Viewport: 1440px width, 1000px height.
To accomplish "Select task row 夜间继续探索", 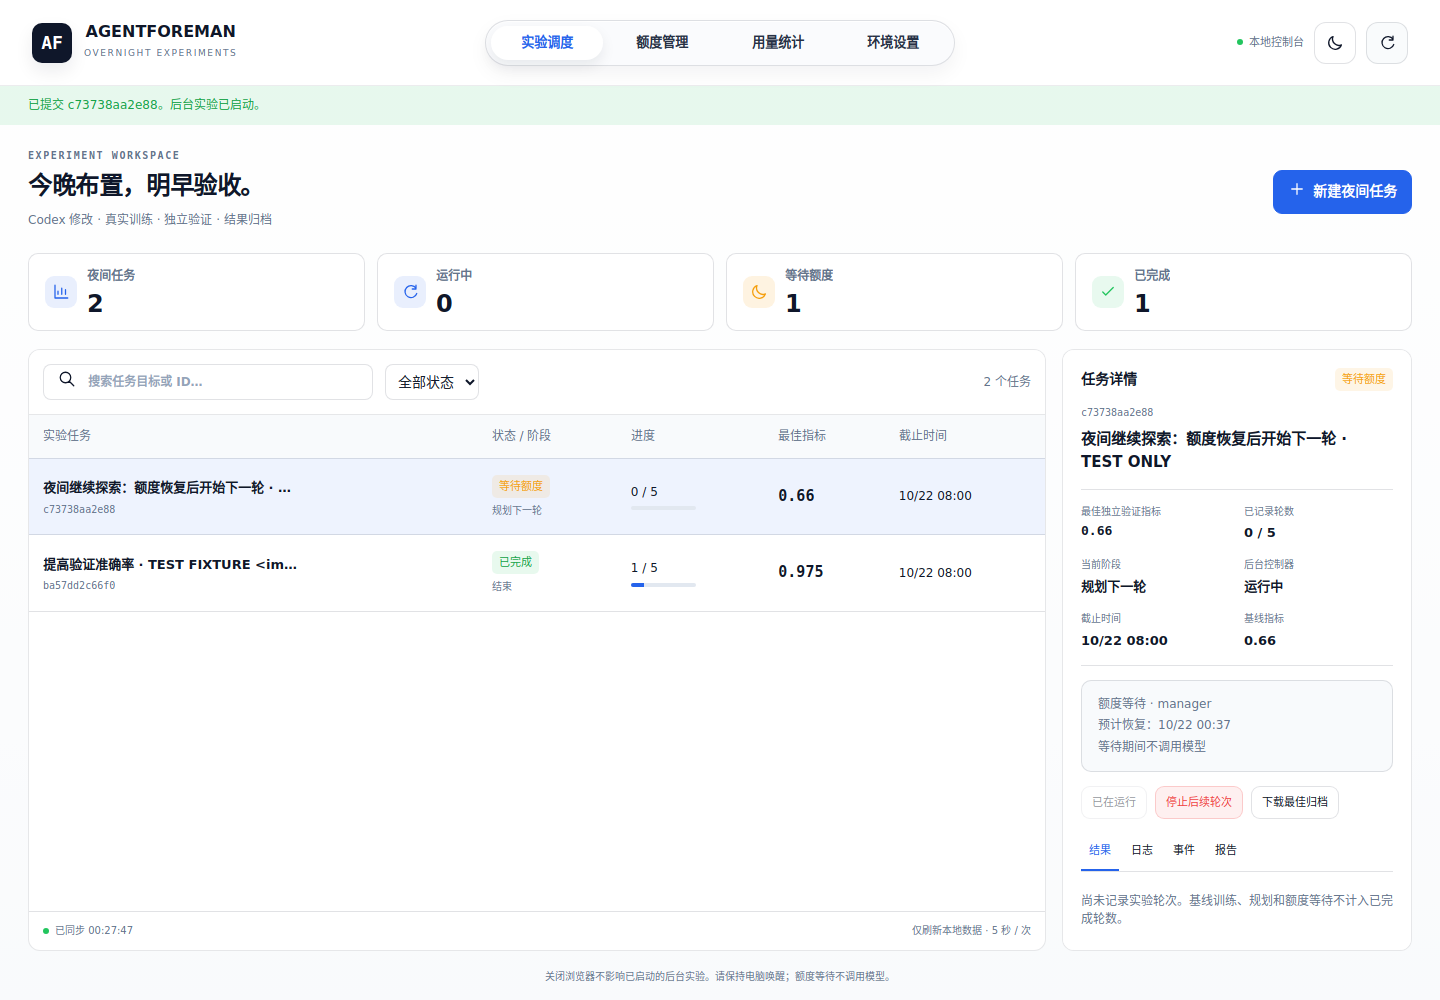I will (537, 497).
